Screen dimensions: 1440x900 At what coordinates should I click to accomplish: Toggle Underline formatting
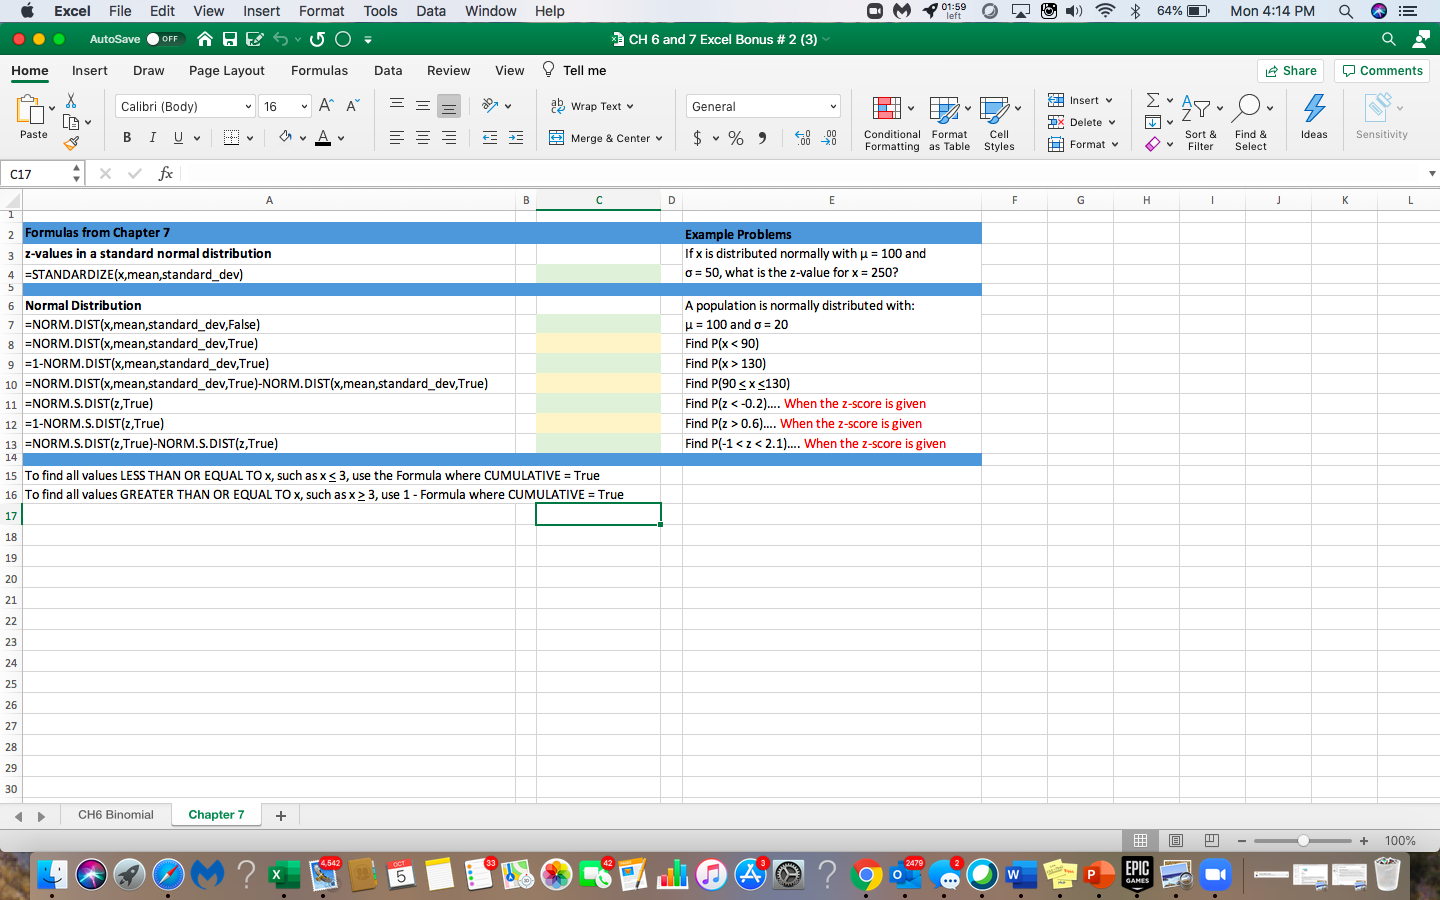178,138
